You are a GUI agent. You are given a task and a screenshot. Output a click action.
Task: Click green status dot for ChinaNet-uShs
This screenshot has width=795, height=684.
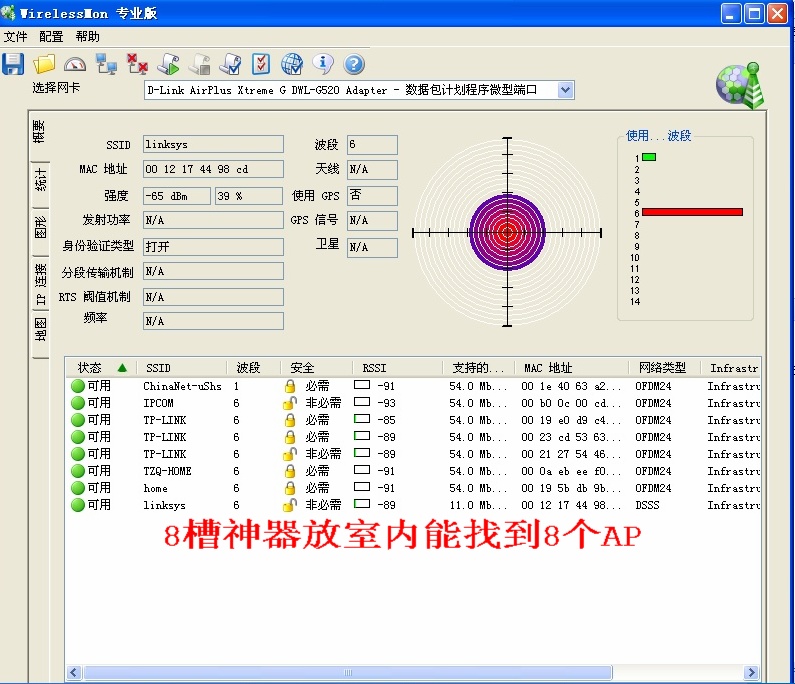pos(78,386)
